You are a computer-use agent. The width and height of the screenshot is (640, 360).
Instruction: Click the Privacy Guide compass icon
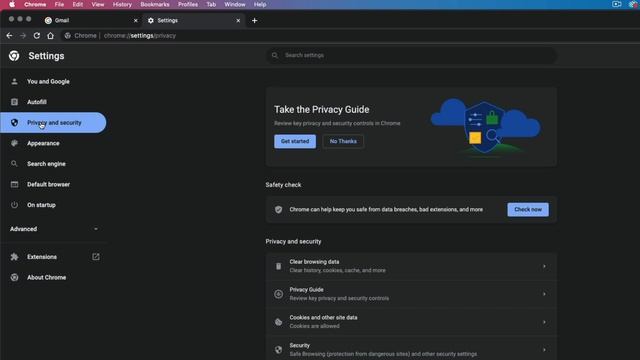(x=278, y=294)
